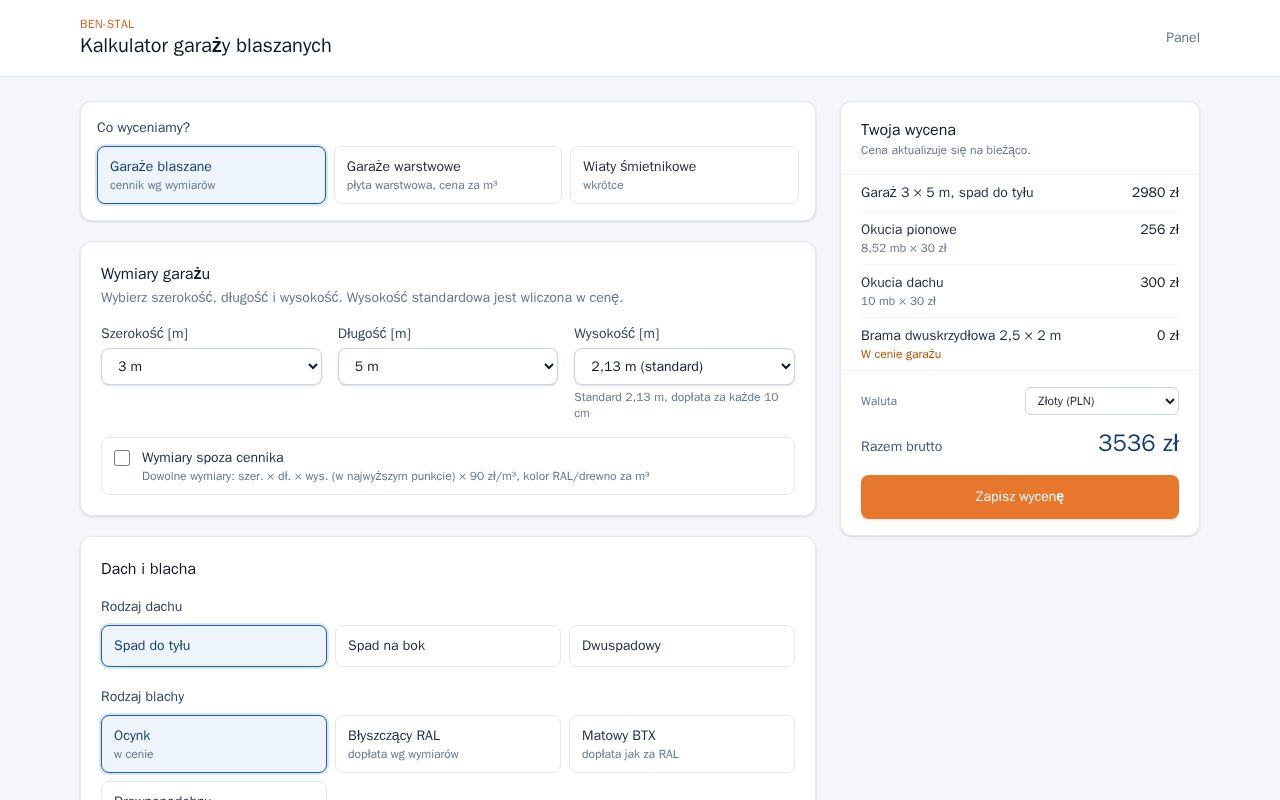Click the Okucia pionowe quote row
This screenshot has width=1280, height=800.
coord(1020,238)
